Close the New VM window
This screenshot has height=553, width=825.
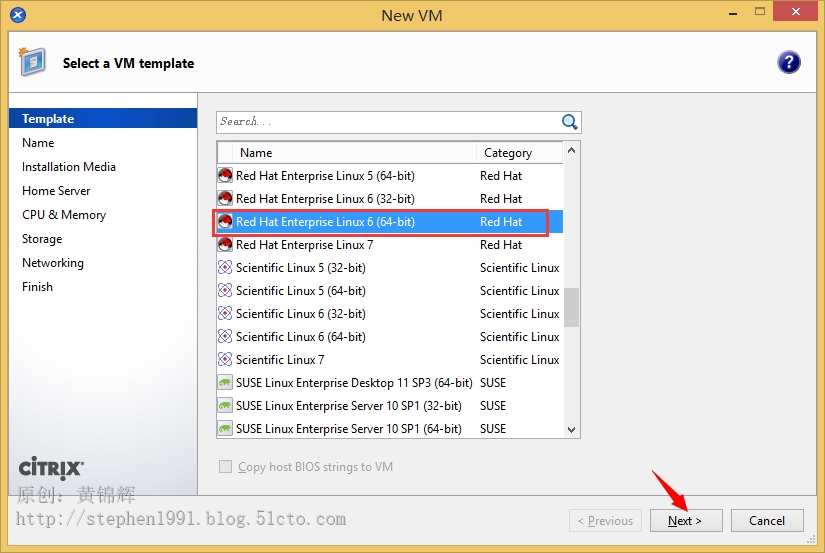(796, 12)
